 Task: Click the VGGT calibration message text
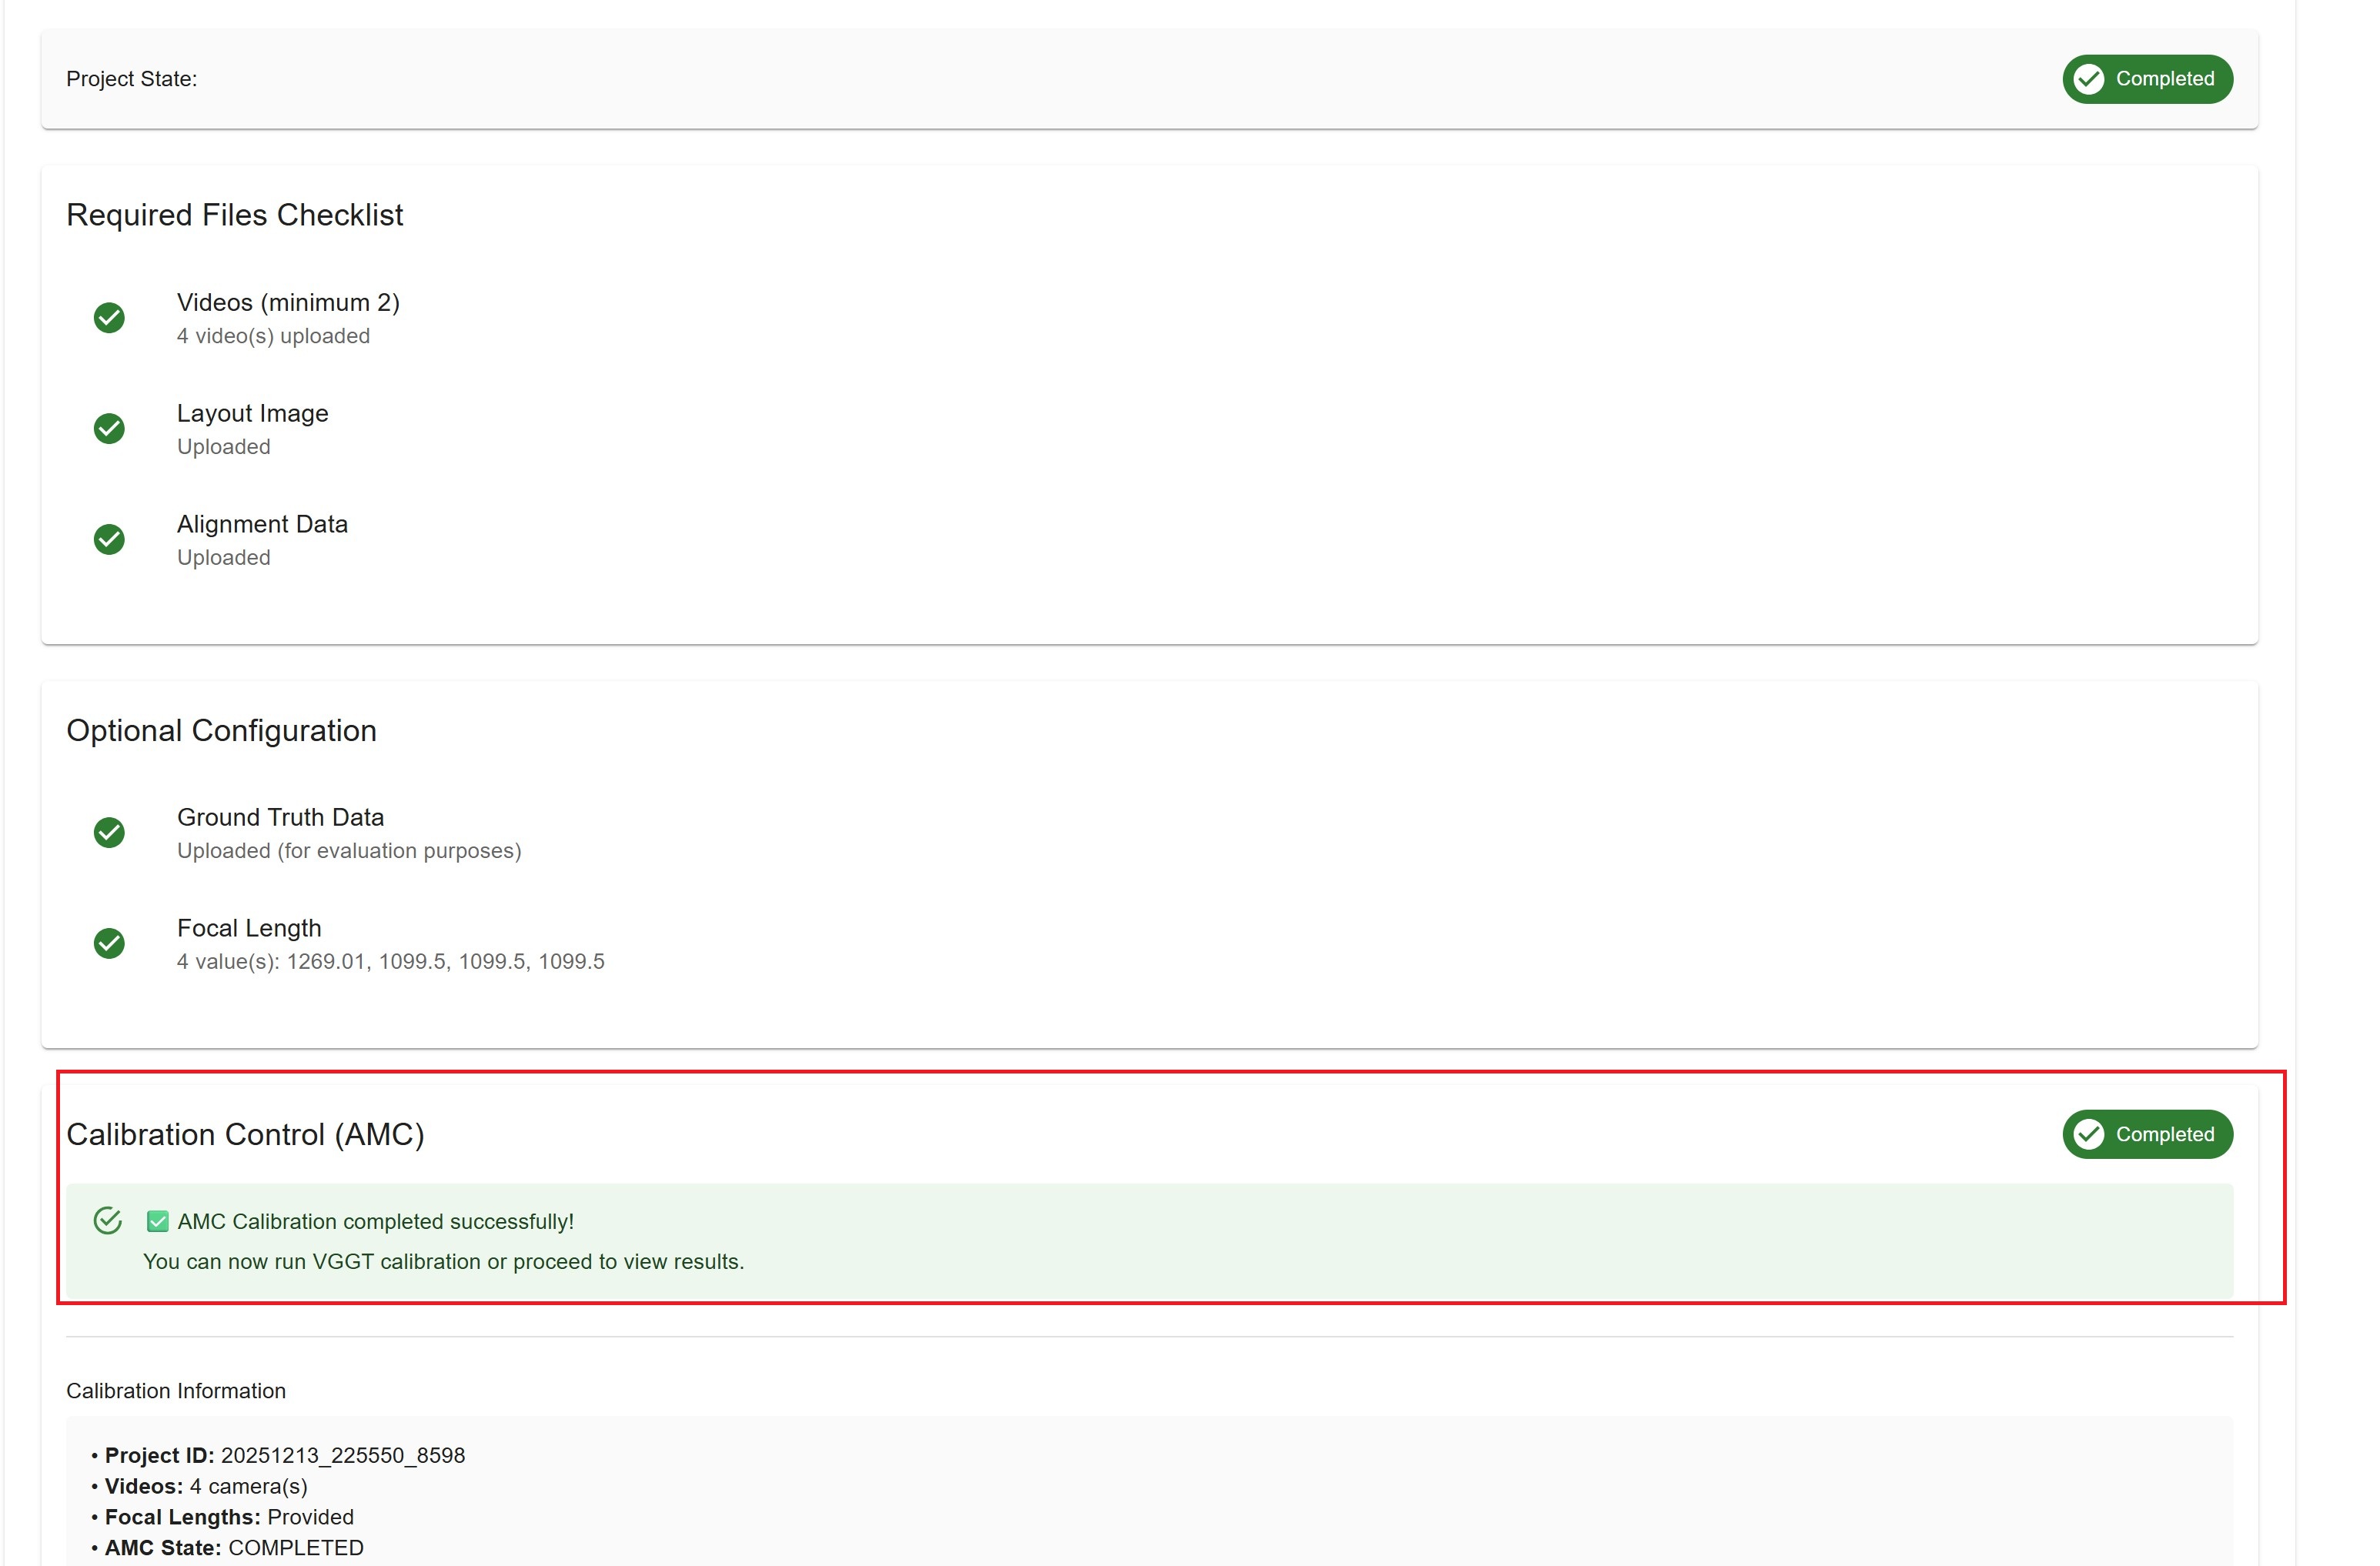443,1262
